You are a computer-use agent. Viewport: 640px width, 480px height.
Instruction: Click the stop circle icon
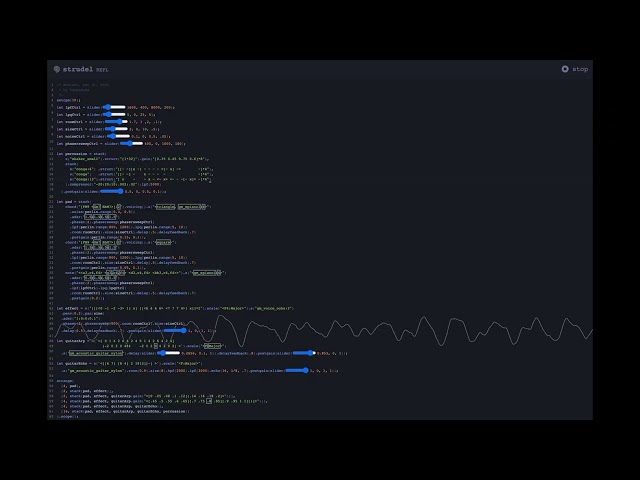565,69
